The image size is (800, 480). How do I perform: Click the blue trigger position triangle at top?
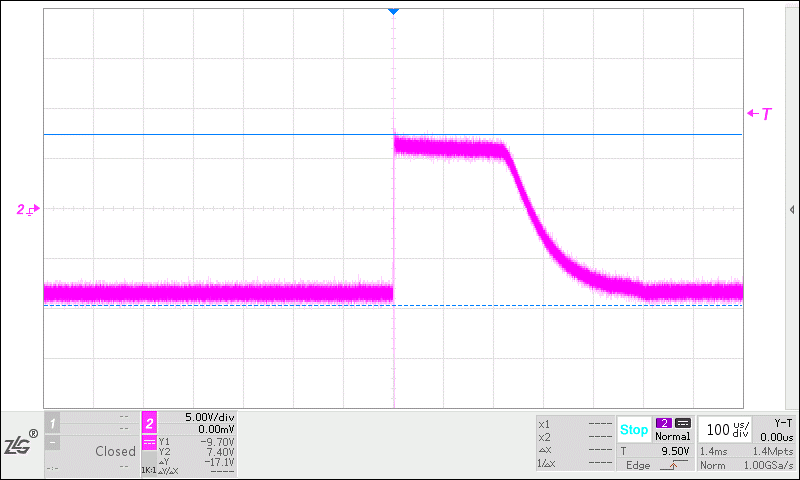click(393, 11)
